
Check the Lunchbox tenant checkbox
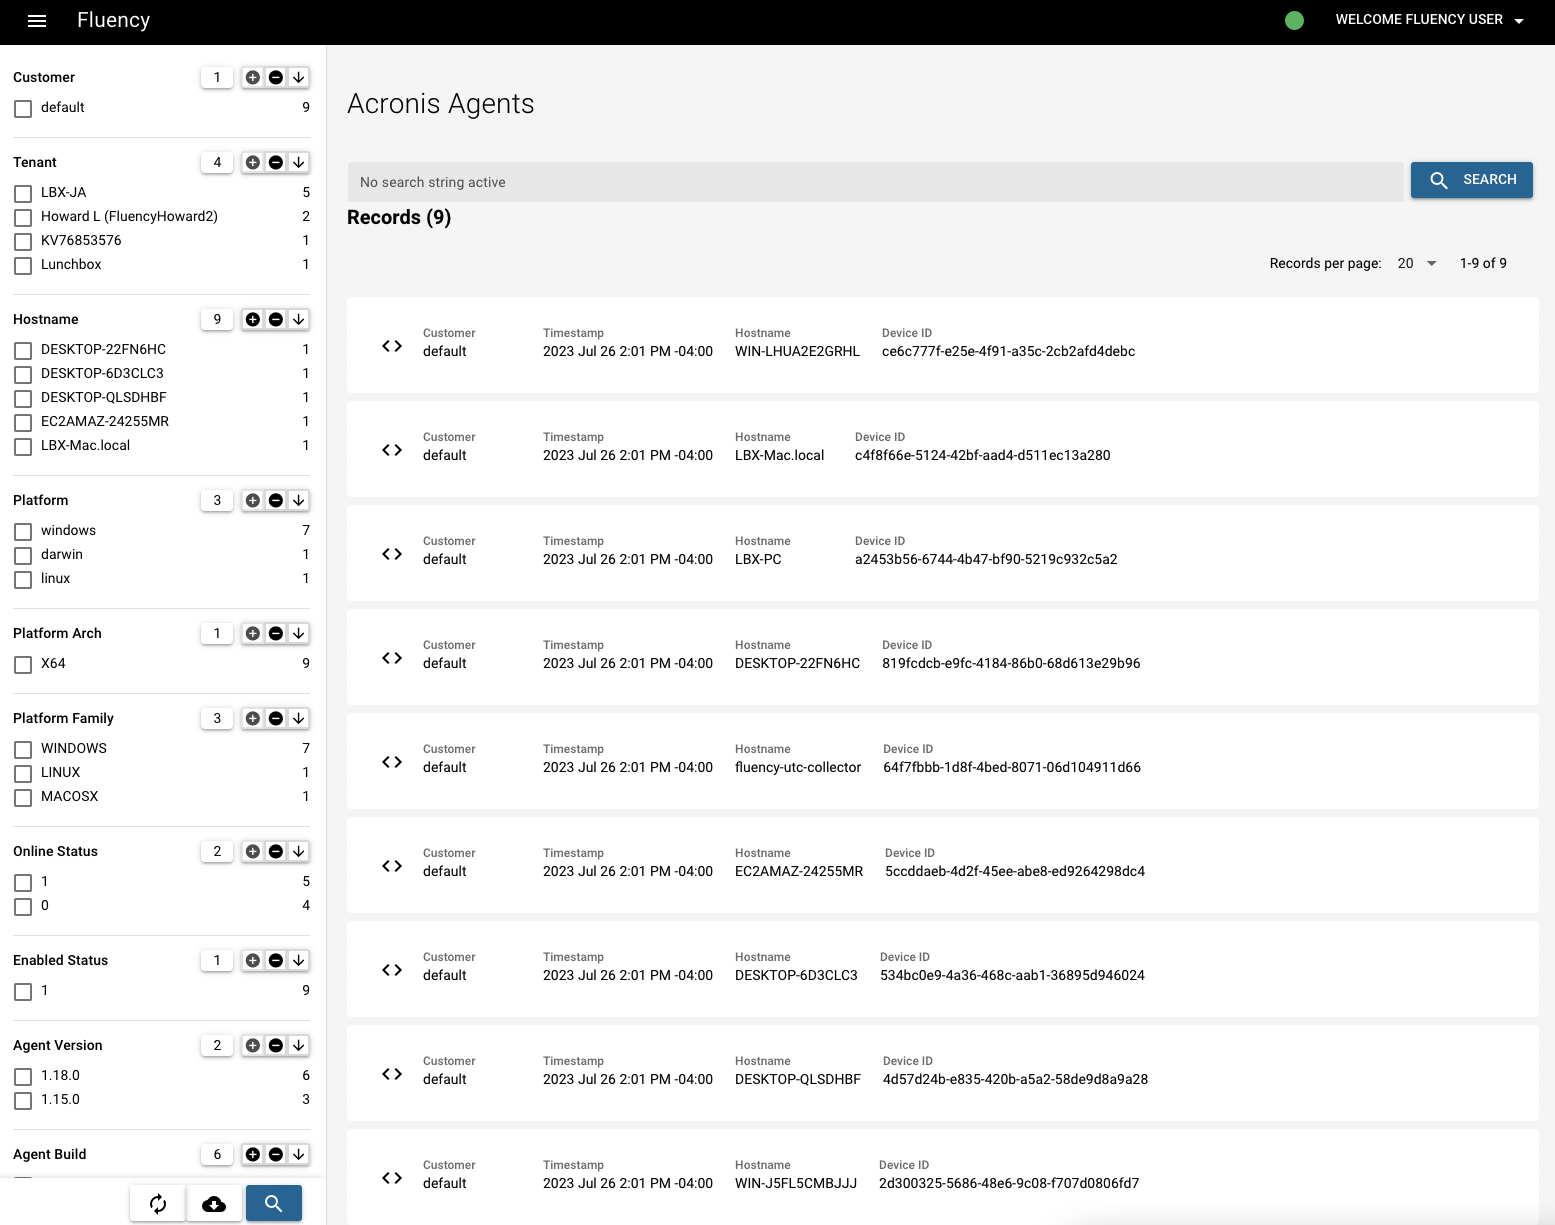23,265
